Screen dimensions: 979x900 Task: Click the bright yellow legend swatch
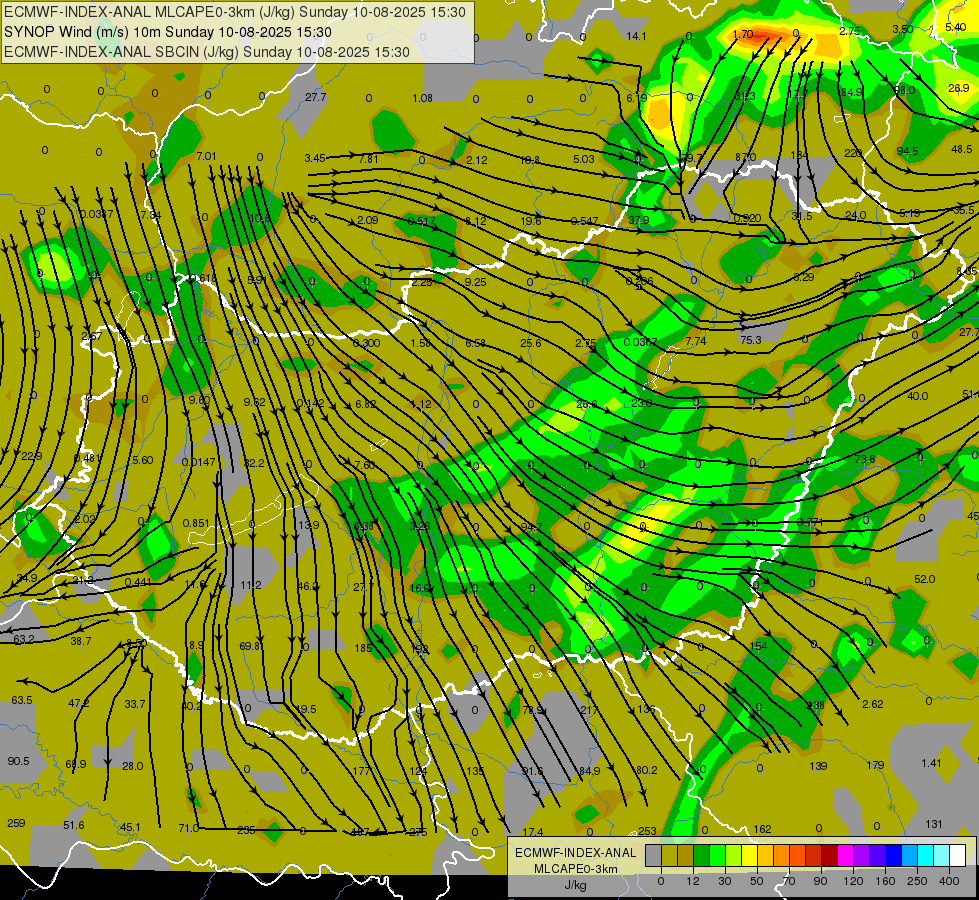pyautogui.click(x=749, y=855)
